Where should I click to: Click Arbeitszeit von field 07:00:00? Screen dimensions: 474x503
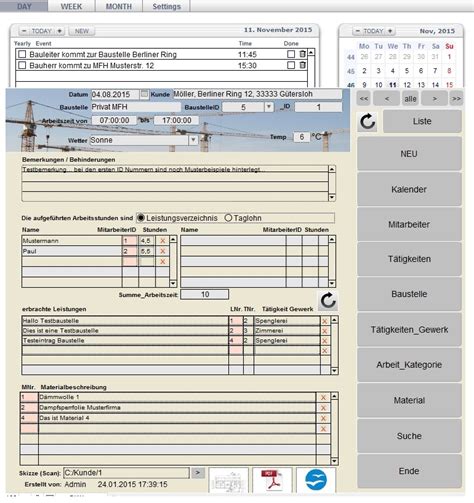(114, 120)
